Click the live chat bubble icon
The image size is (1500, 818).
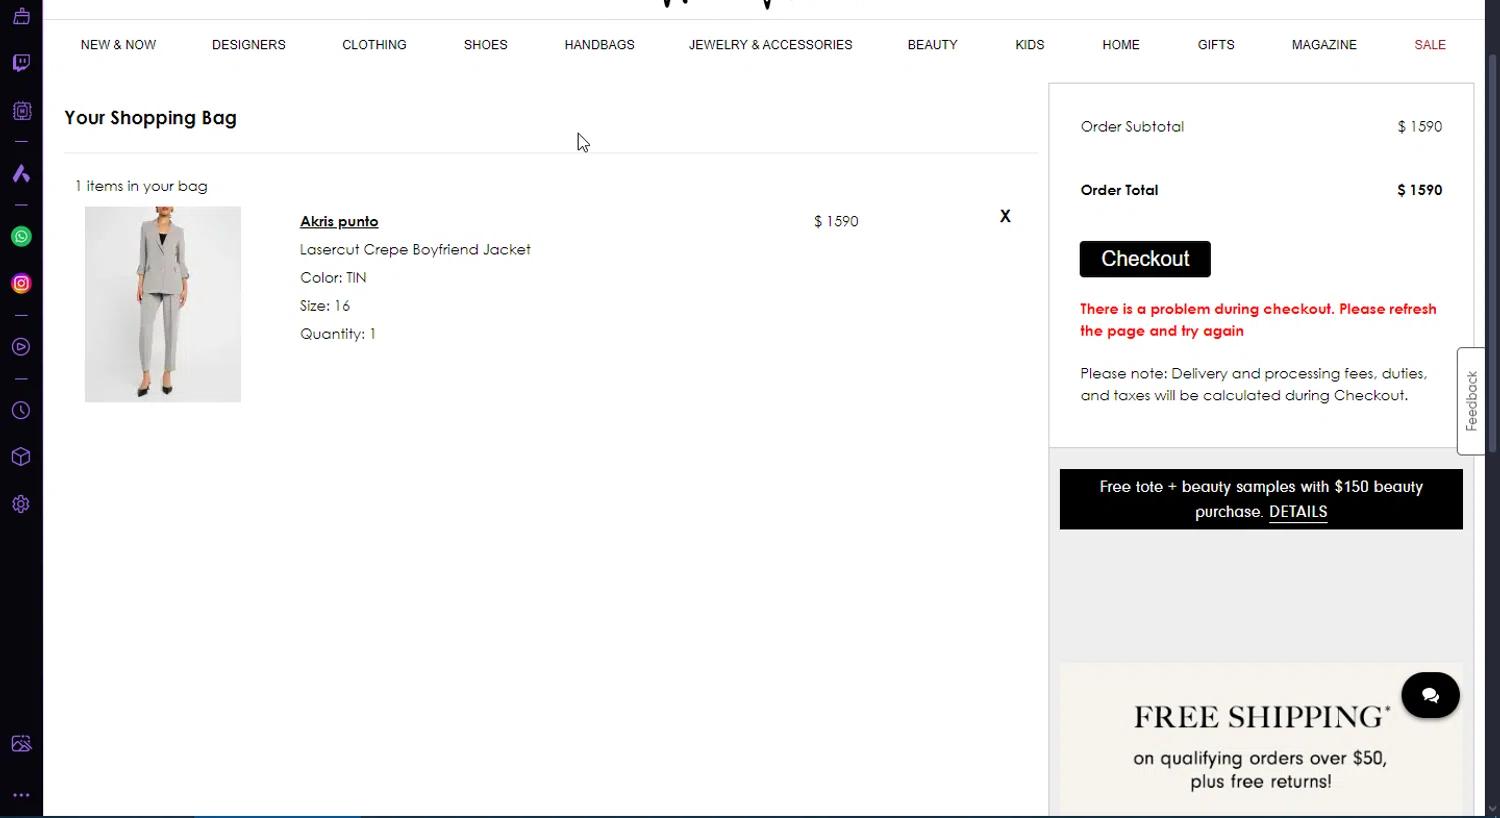pos(1430,695)
